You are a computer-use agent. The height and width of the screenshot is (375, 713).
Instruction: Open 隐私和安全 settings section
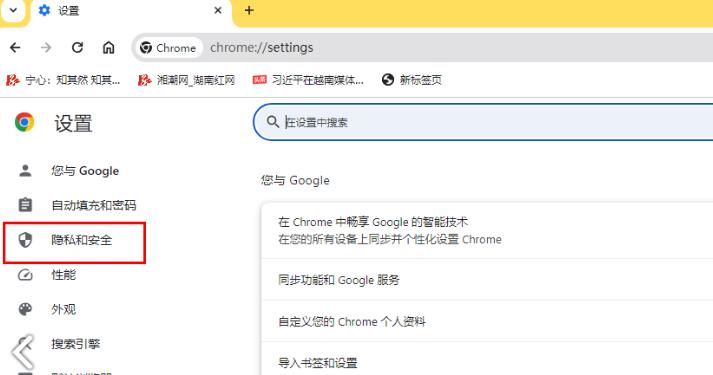(75, 243)
